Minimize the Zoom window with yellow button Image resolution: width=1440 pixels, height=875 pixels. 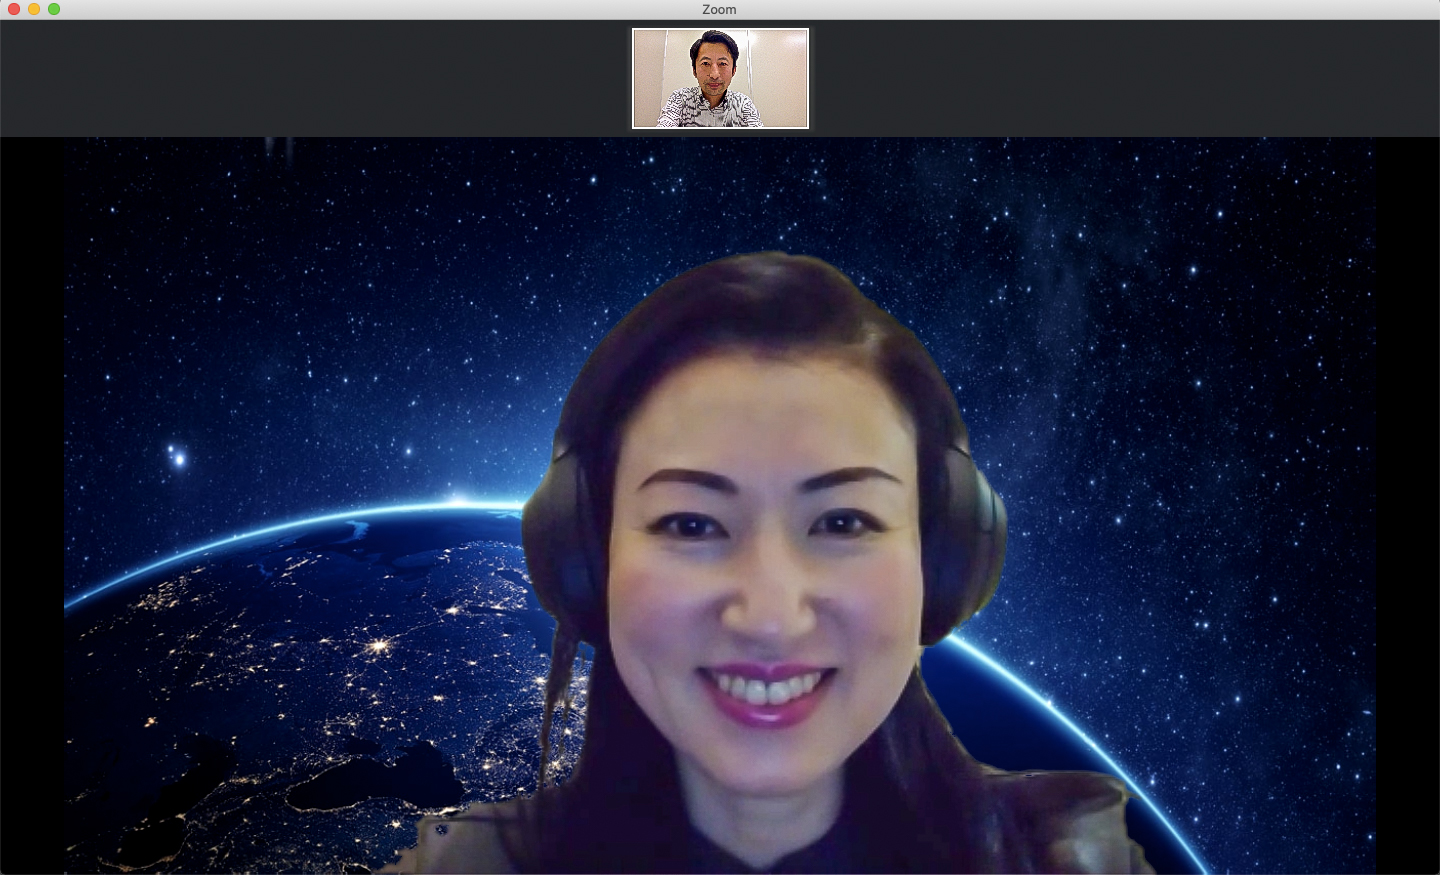34,9
